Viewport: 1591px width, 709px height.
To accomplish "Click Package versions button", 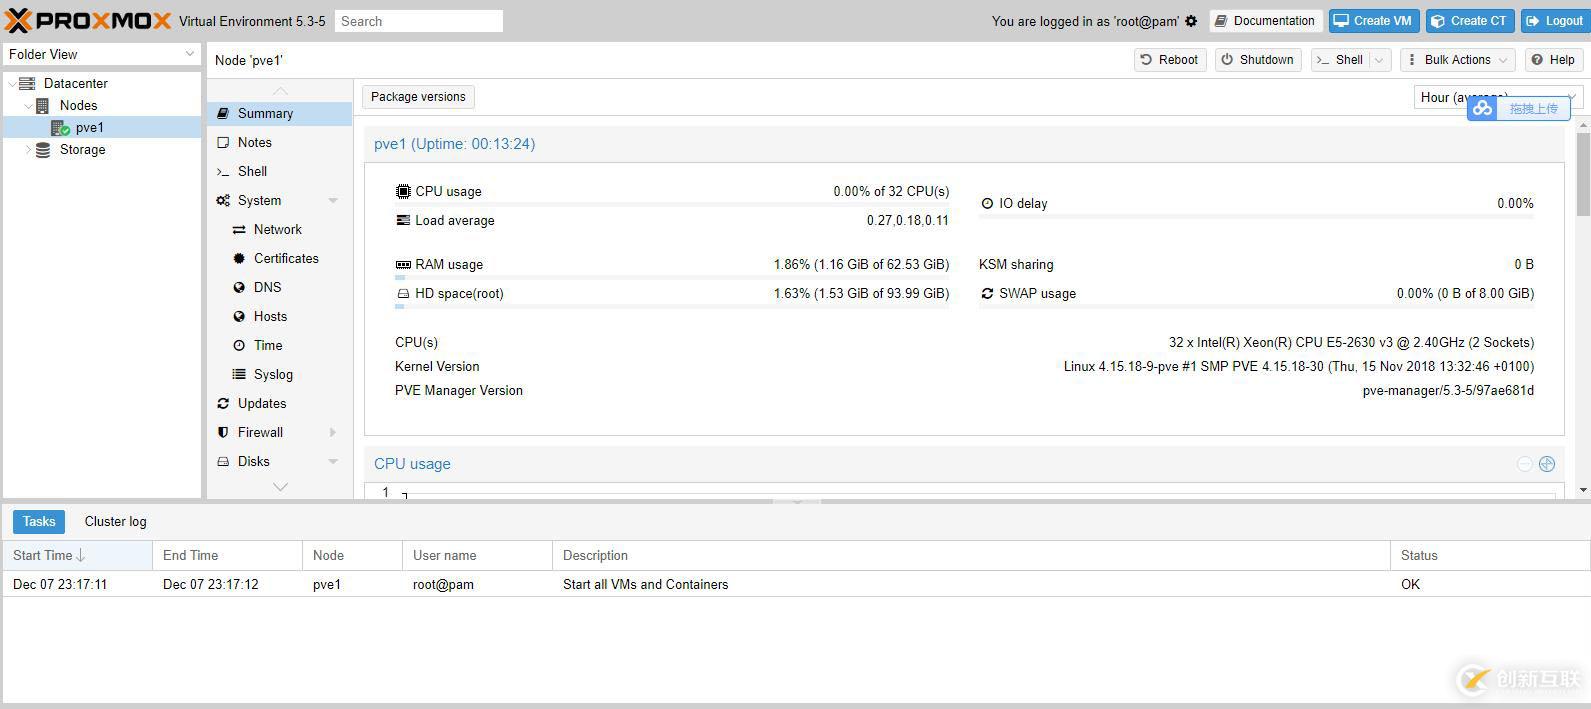I will coord(418,97).
